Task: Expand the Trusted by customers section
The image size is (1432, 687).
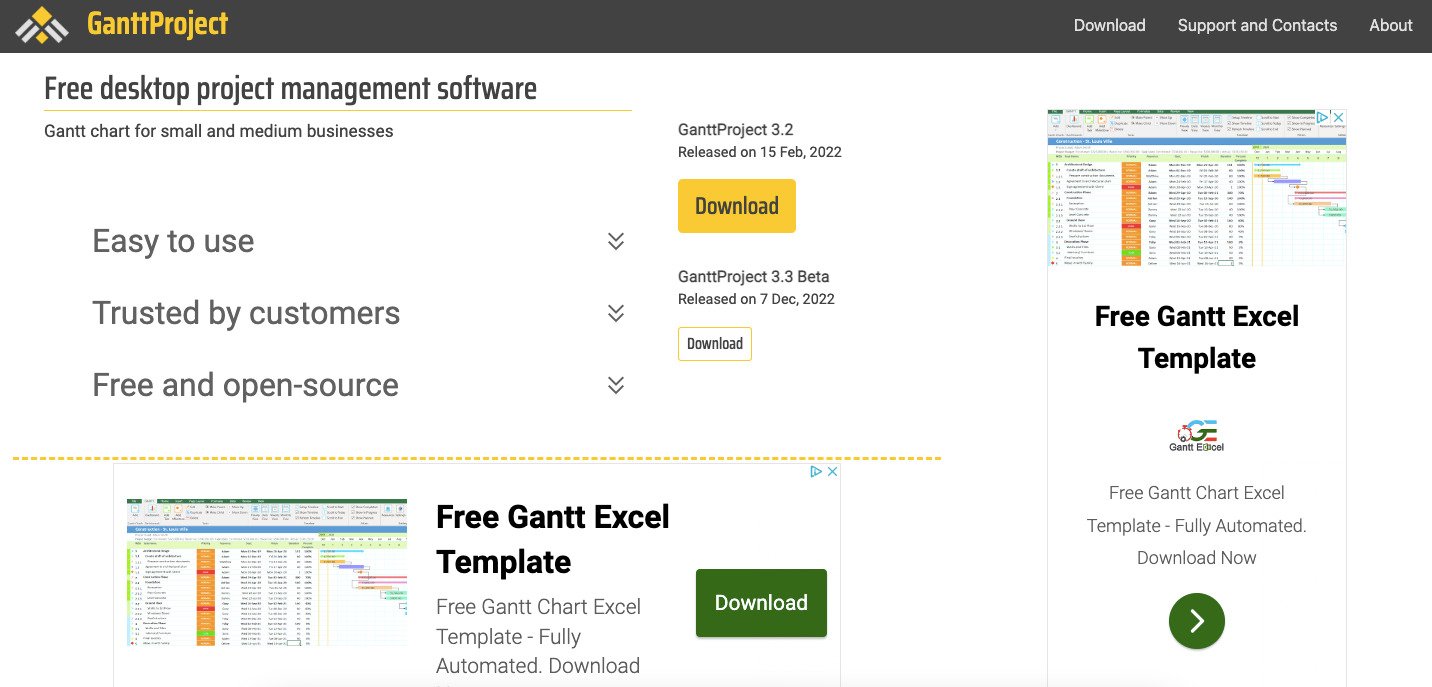Action: click(616, 313)
